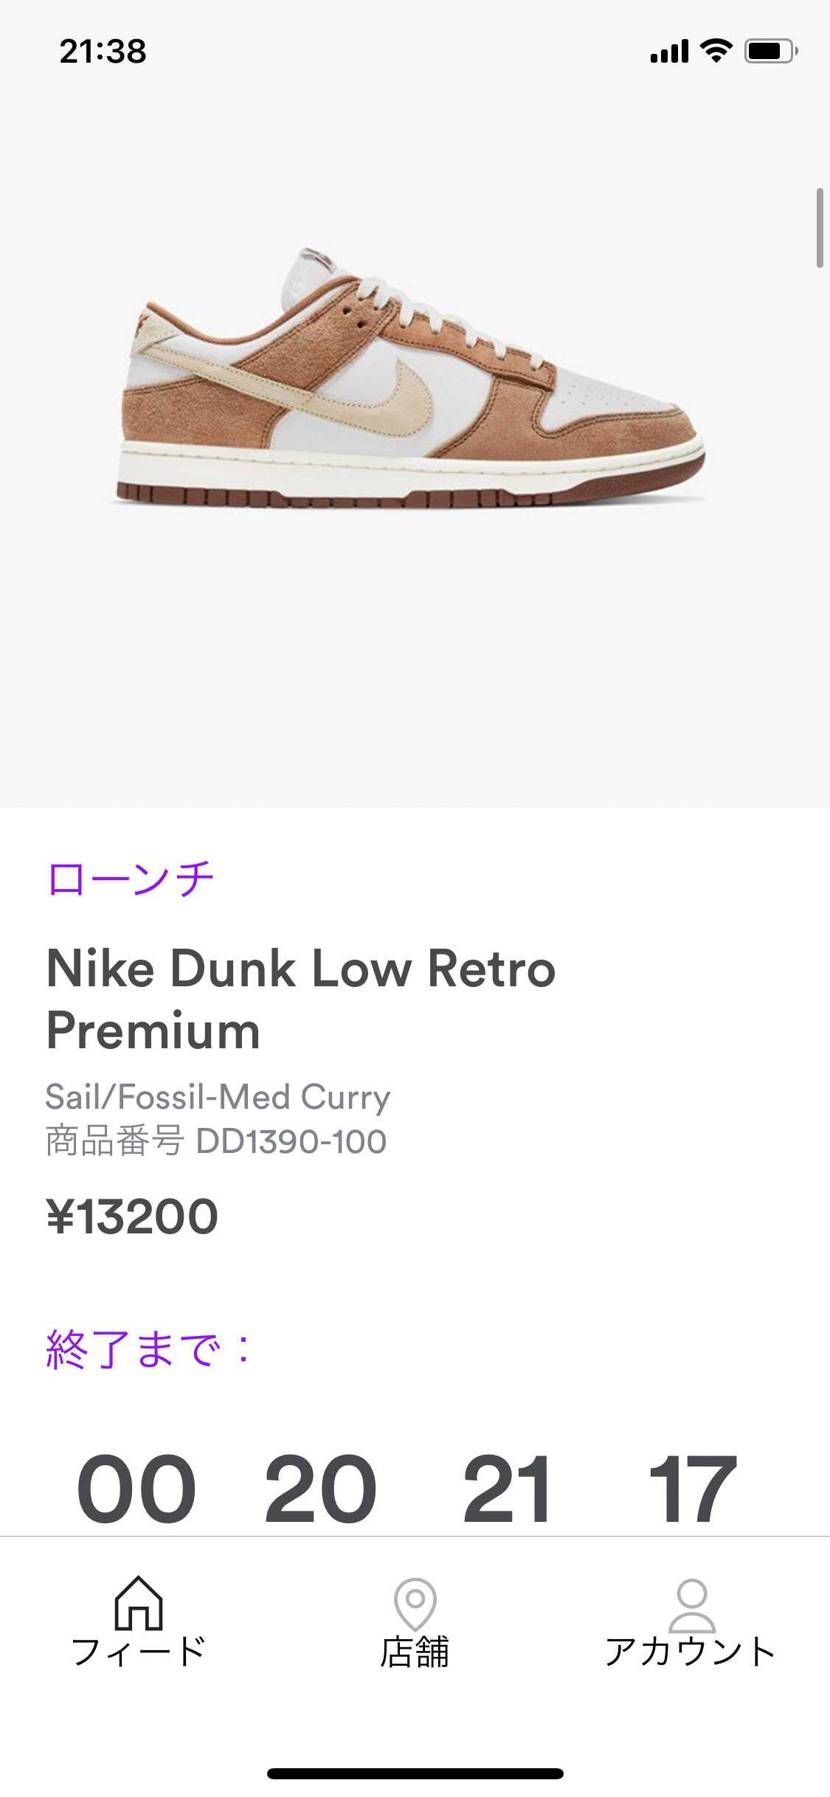Click the house-shaped feed icon
This screenshot has width=830, height=1797.
(x=140, y=1601)
